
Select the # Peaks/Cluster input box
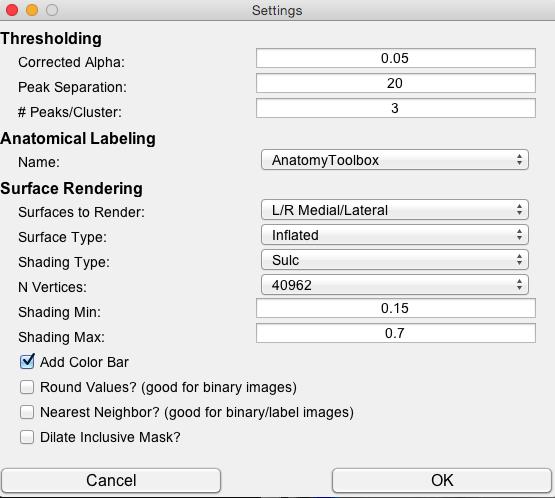[395, 108]
